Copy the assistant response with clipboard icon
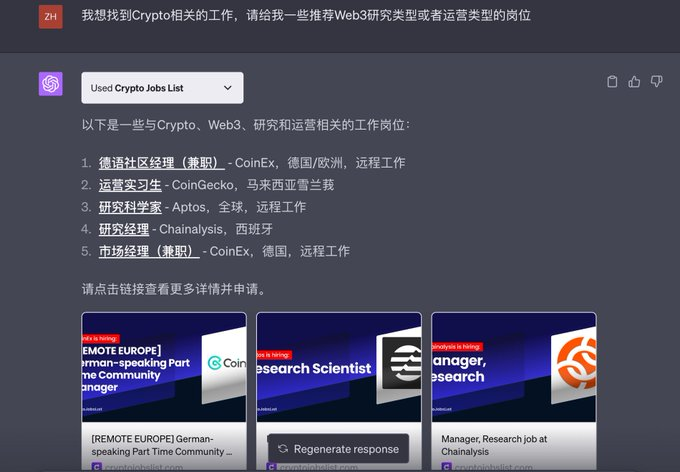Screen dimensions: 680x472 point(612,82)
